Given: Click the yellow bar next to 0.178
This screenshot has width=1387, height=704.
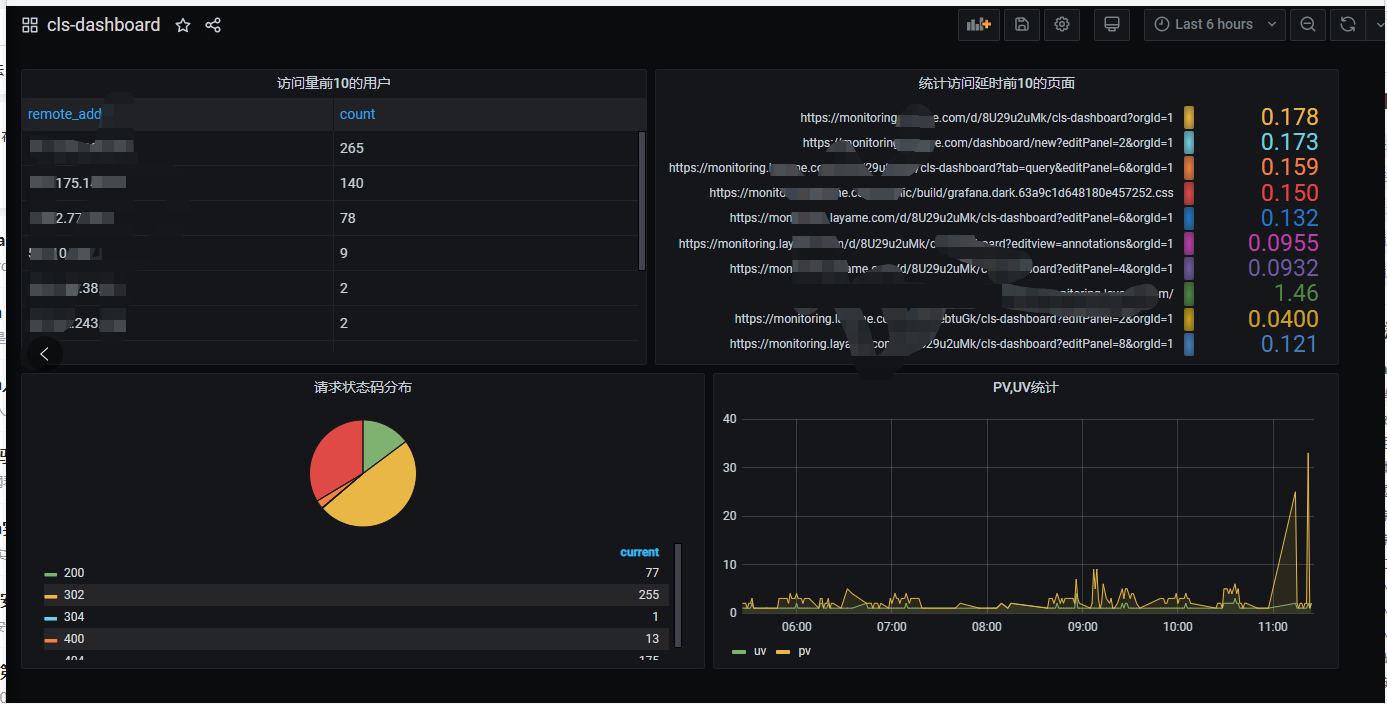Looking at the screenshot, I should point(1189,117).
